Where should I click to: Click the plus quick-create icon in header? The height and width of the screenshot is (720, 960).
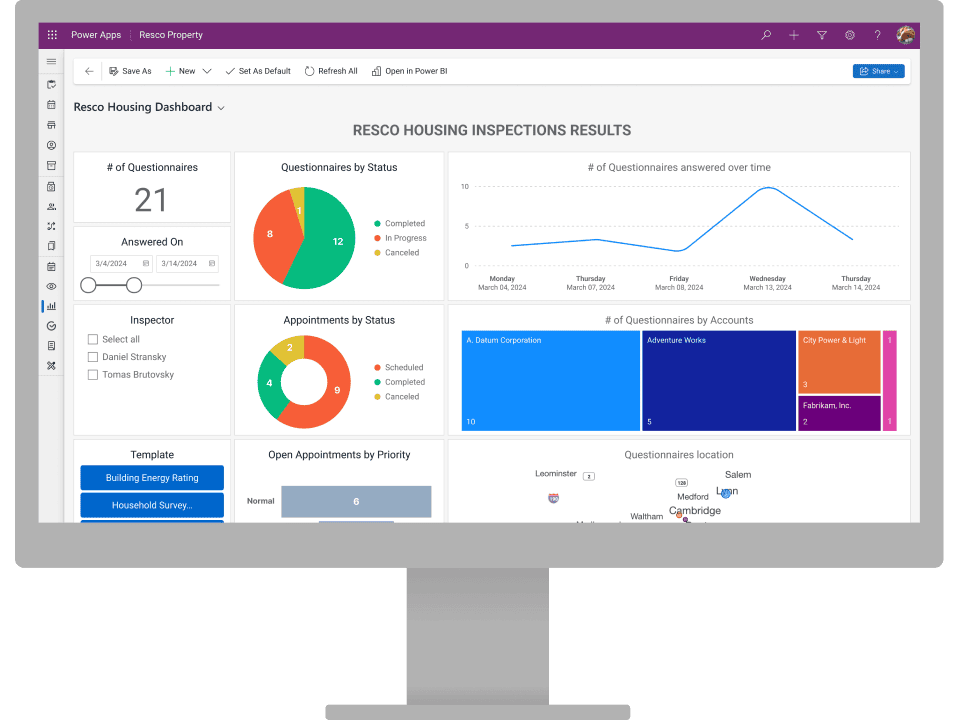pyautogui.click(x=793, y=35)
